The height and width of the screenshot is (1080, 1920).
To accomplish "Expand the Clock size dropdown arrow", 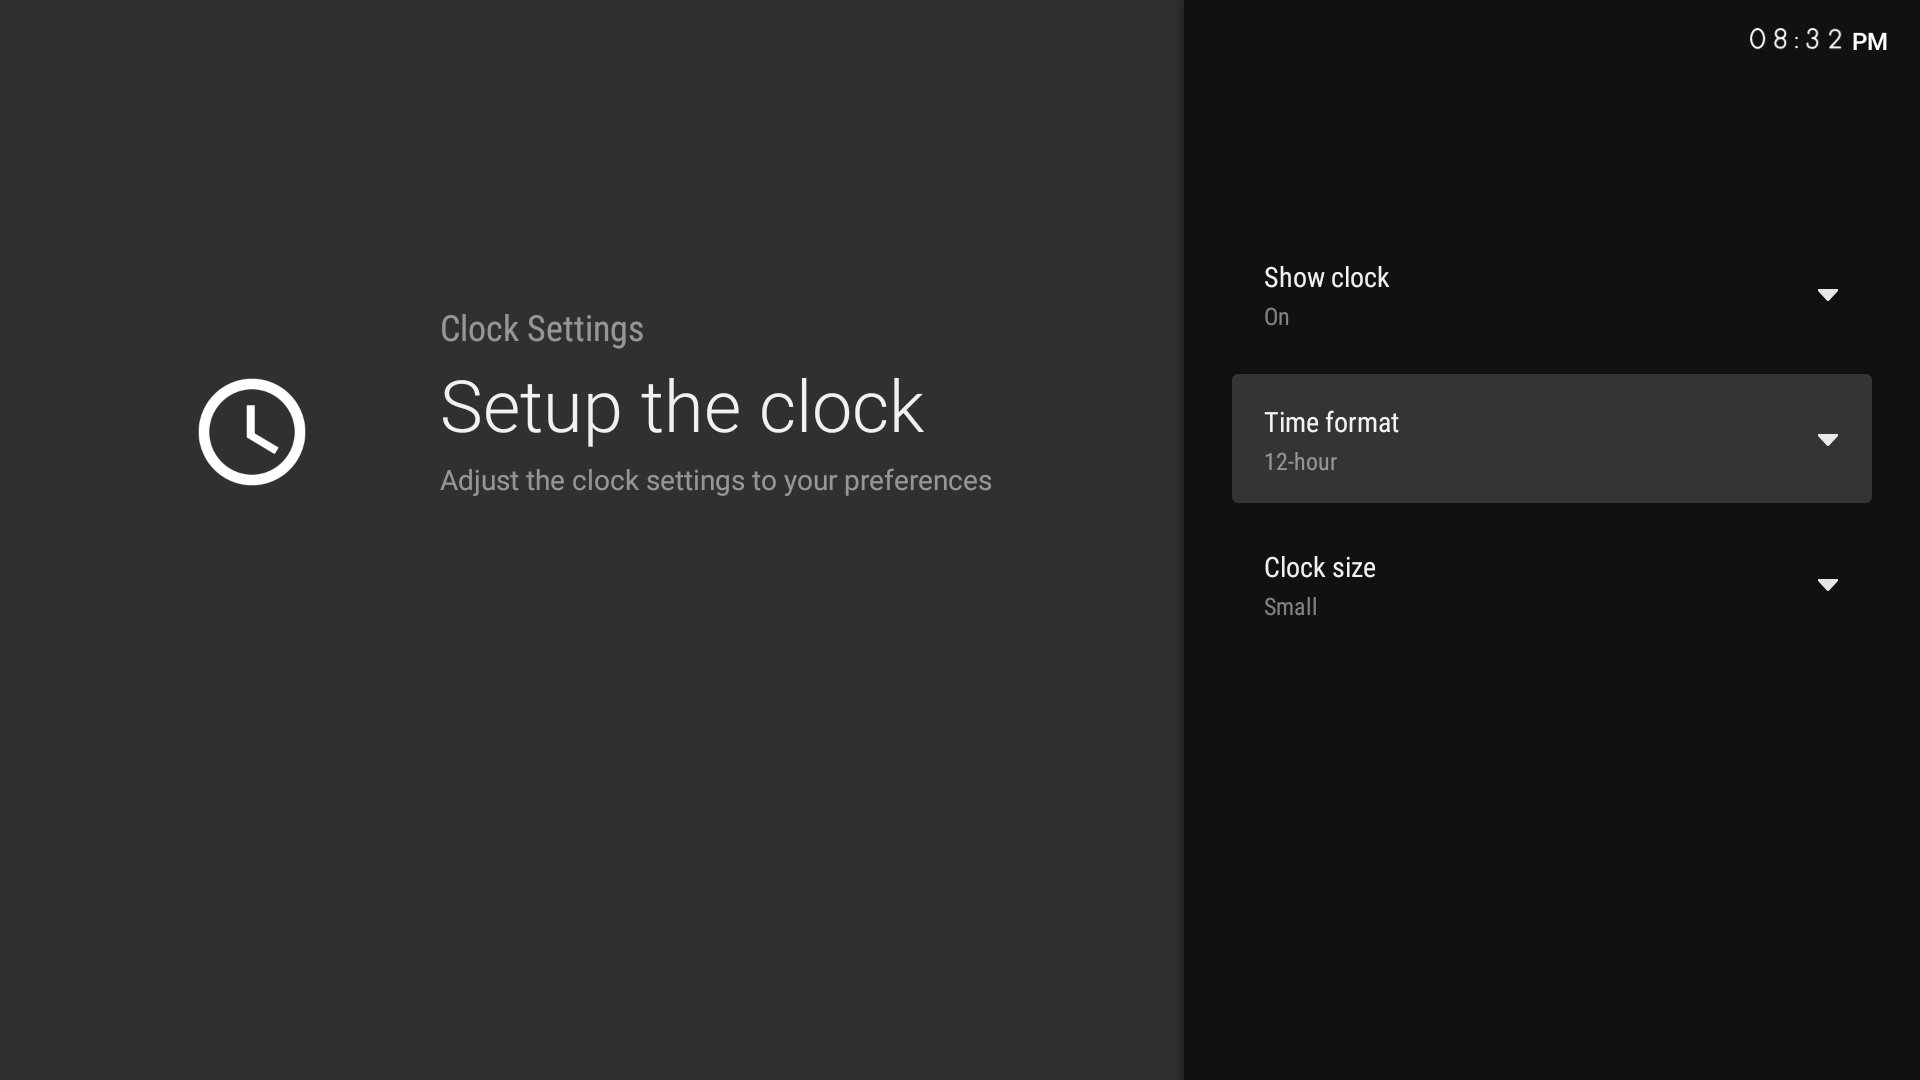I will pyautogui.click(x=1827, y=585).
